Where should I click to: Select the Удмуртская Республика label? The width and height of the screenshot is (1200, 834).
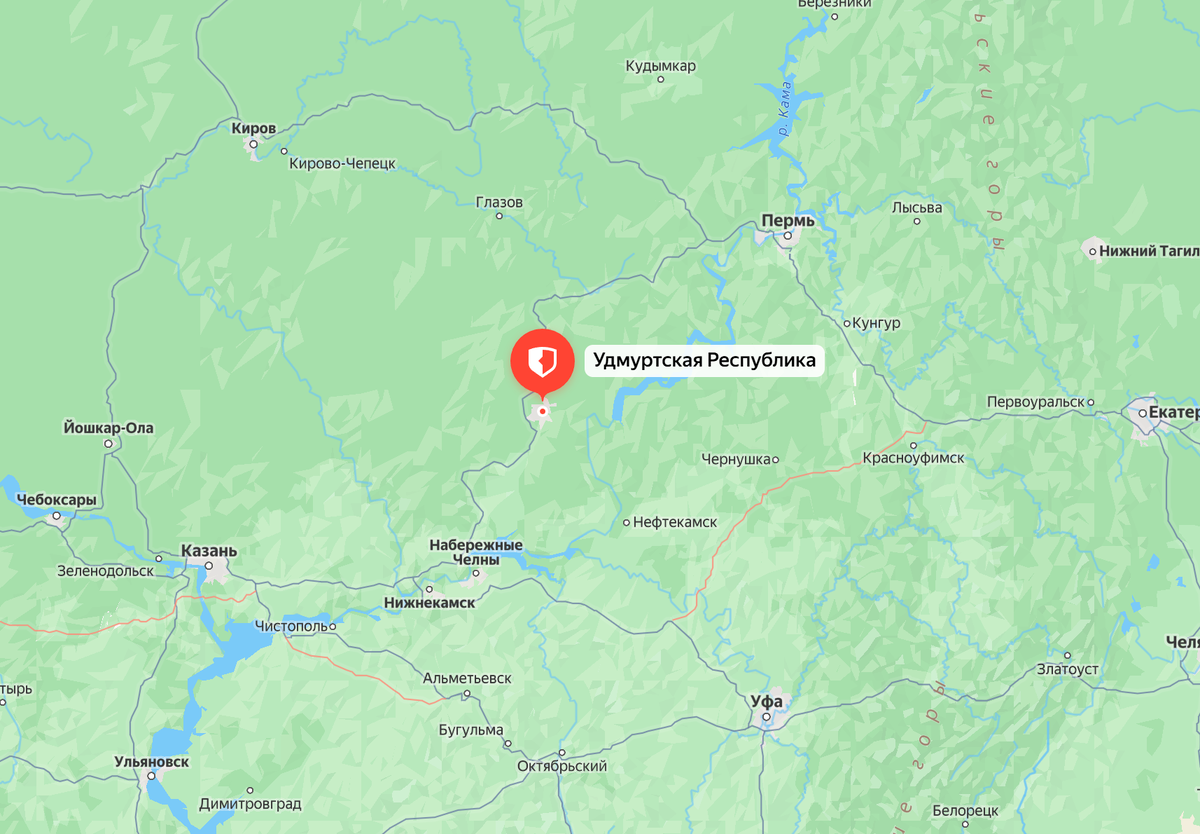704,360
